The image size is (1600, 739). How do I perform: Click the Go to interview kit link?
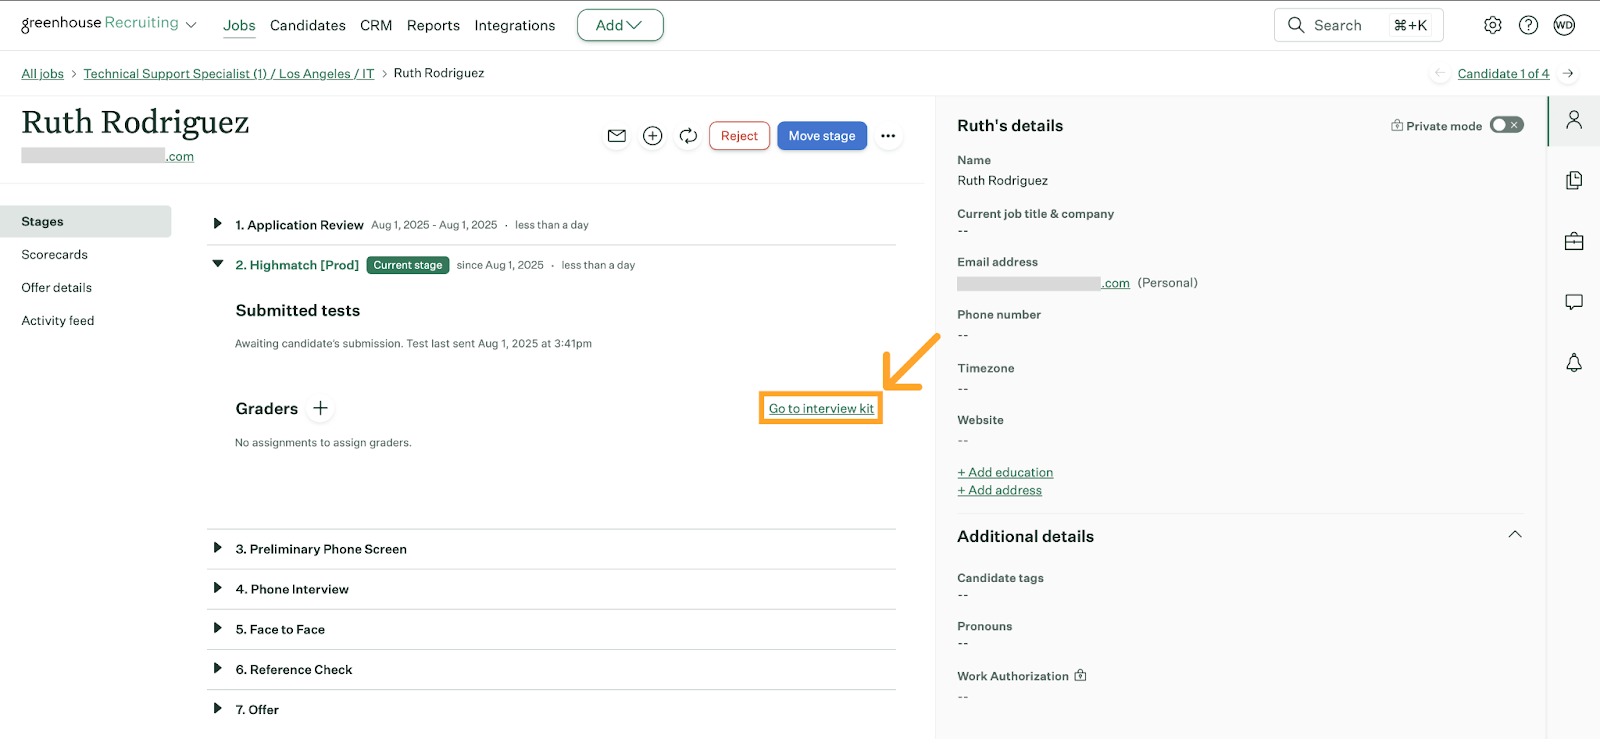click(821, 408)
